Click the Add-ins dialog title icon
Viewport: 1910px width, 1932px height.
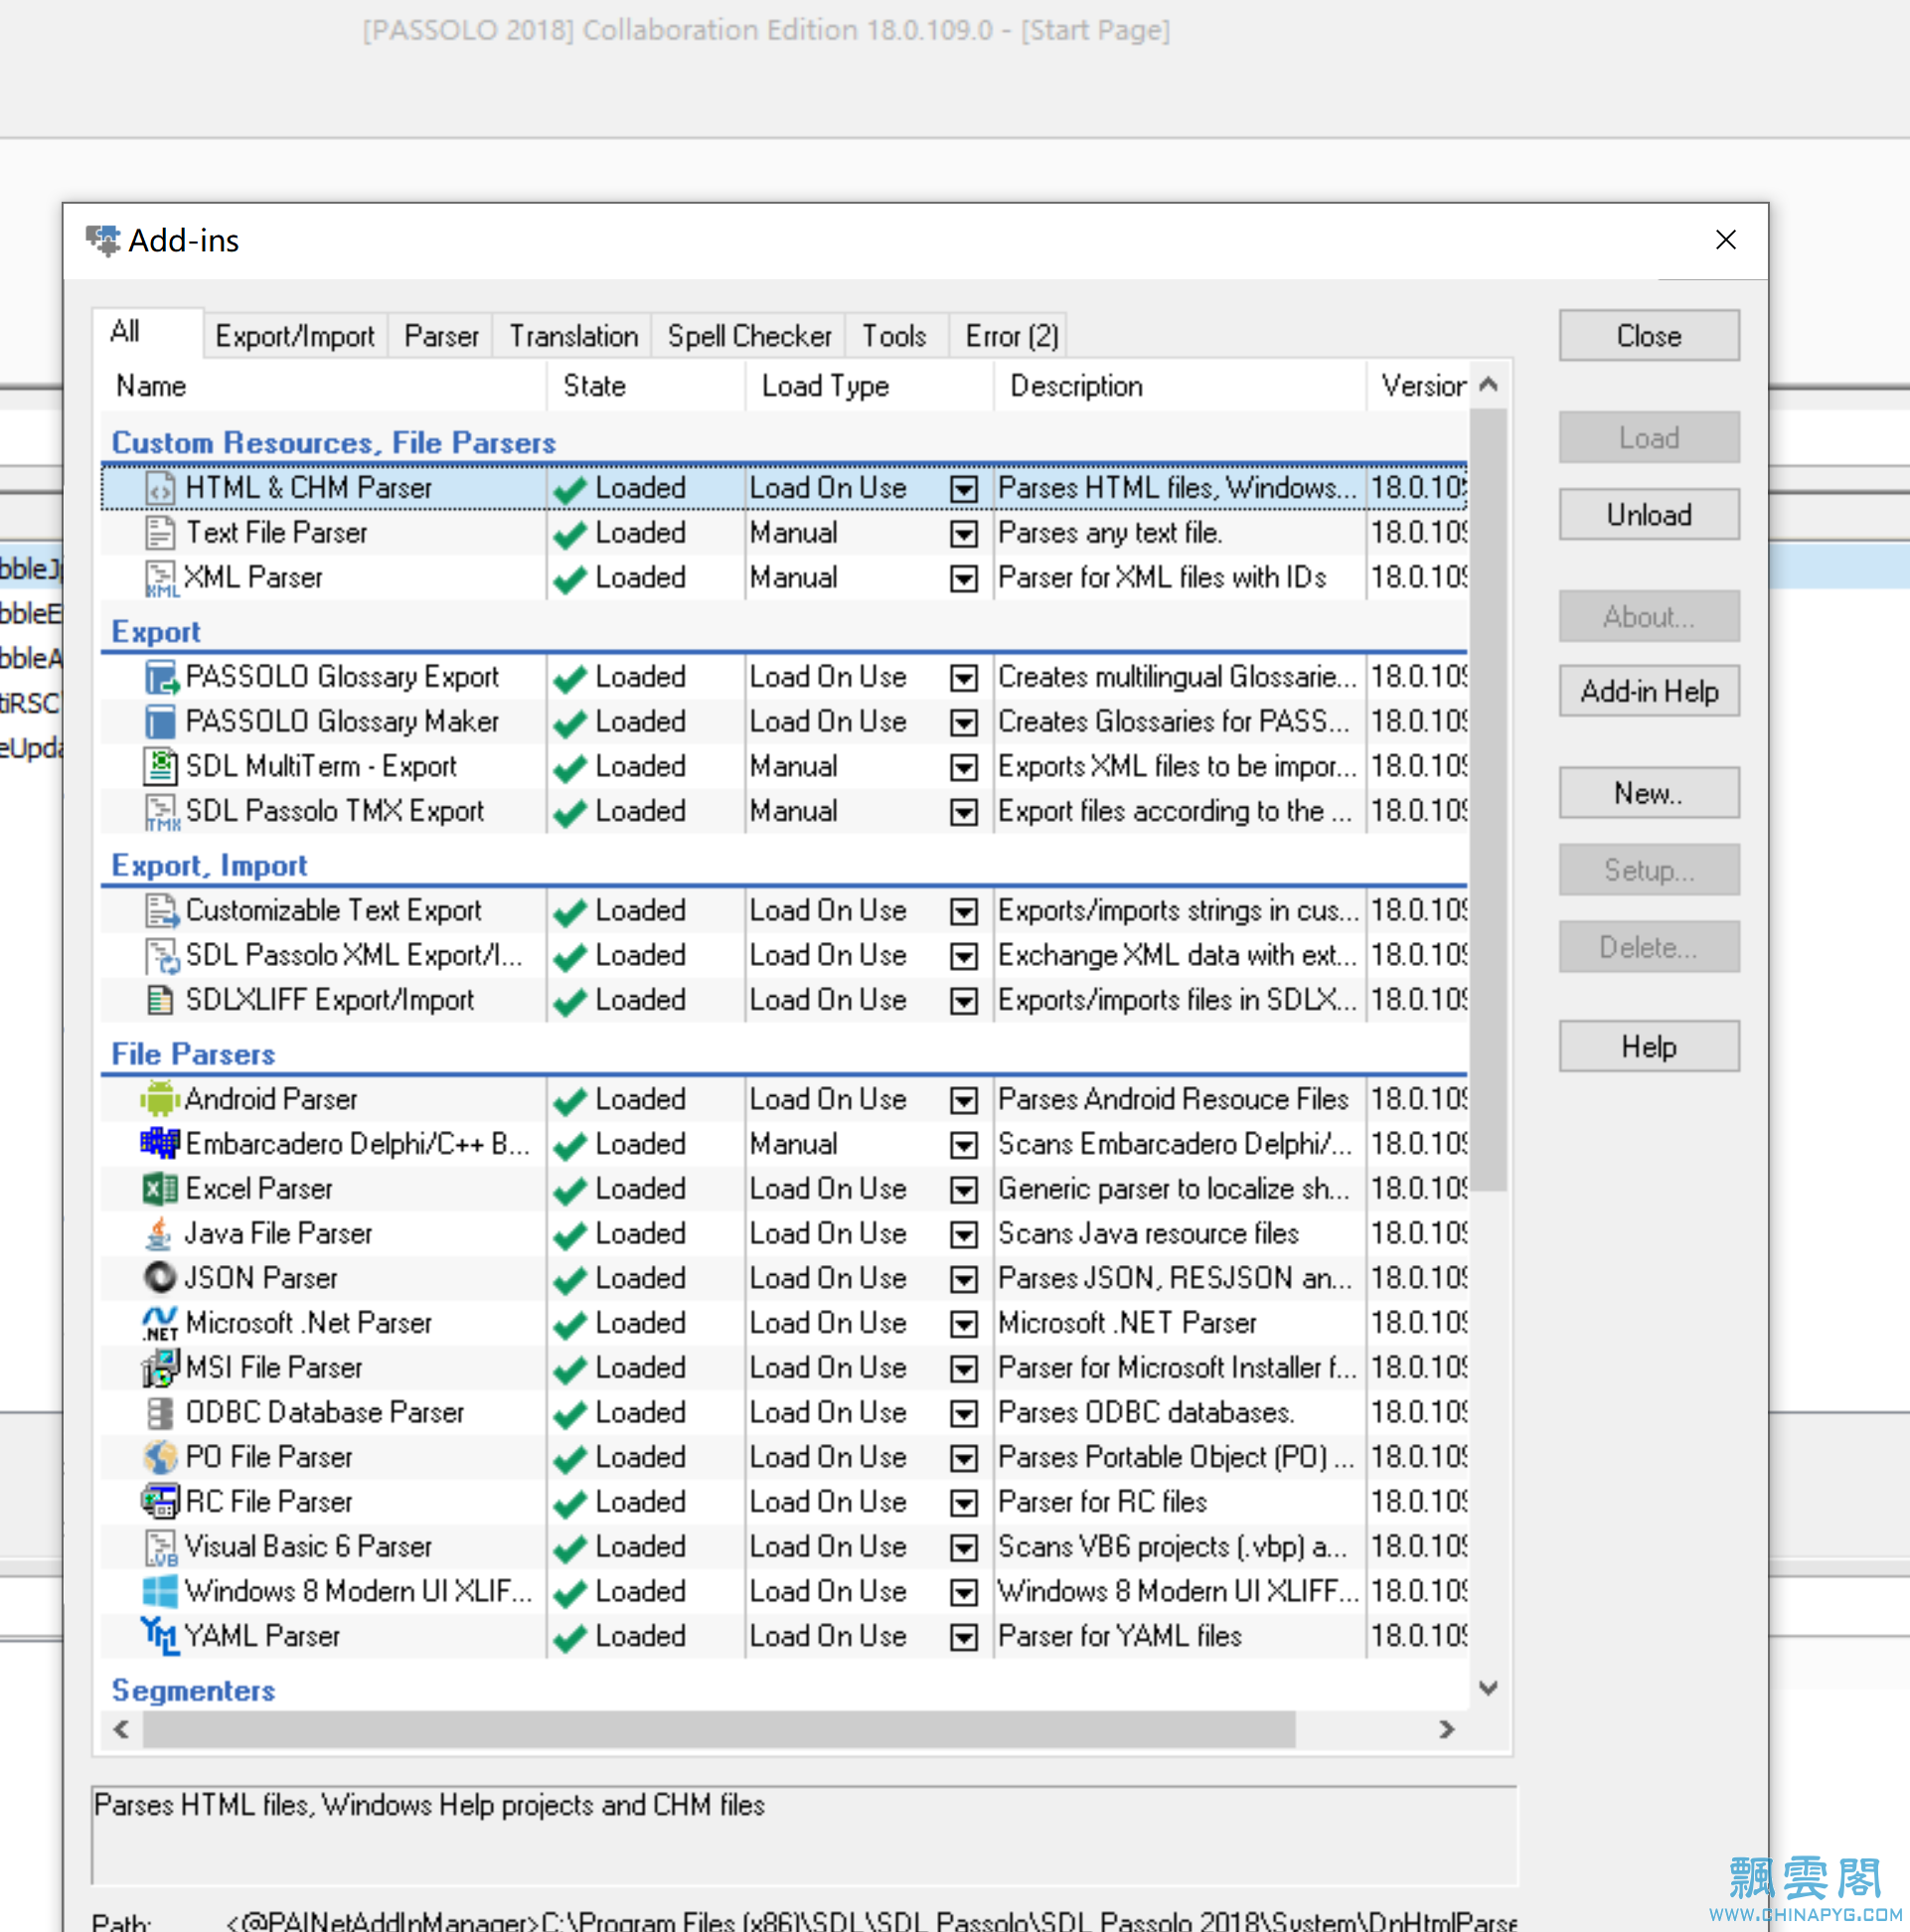103,241
